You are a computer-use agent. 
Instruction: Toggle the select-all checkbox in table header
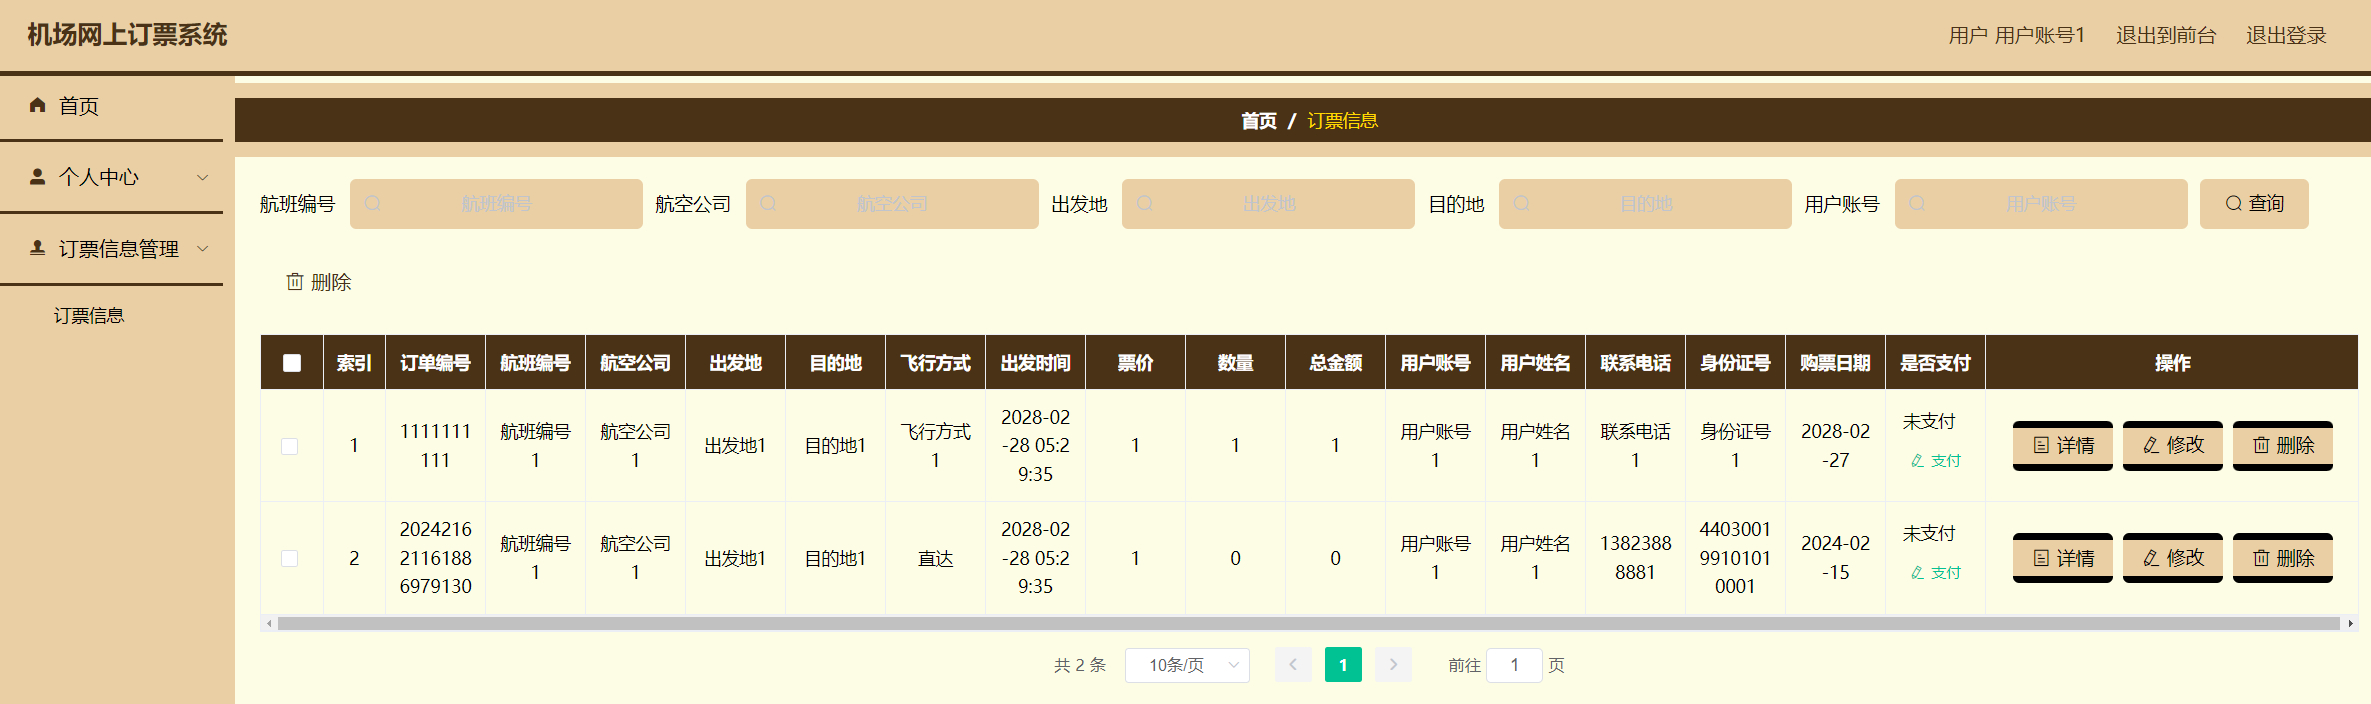292,363
